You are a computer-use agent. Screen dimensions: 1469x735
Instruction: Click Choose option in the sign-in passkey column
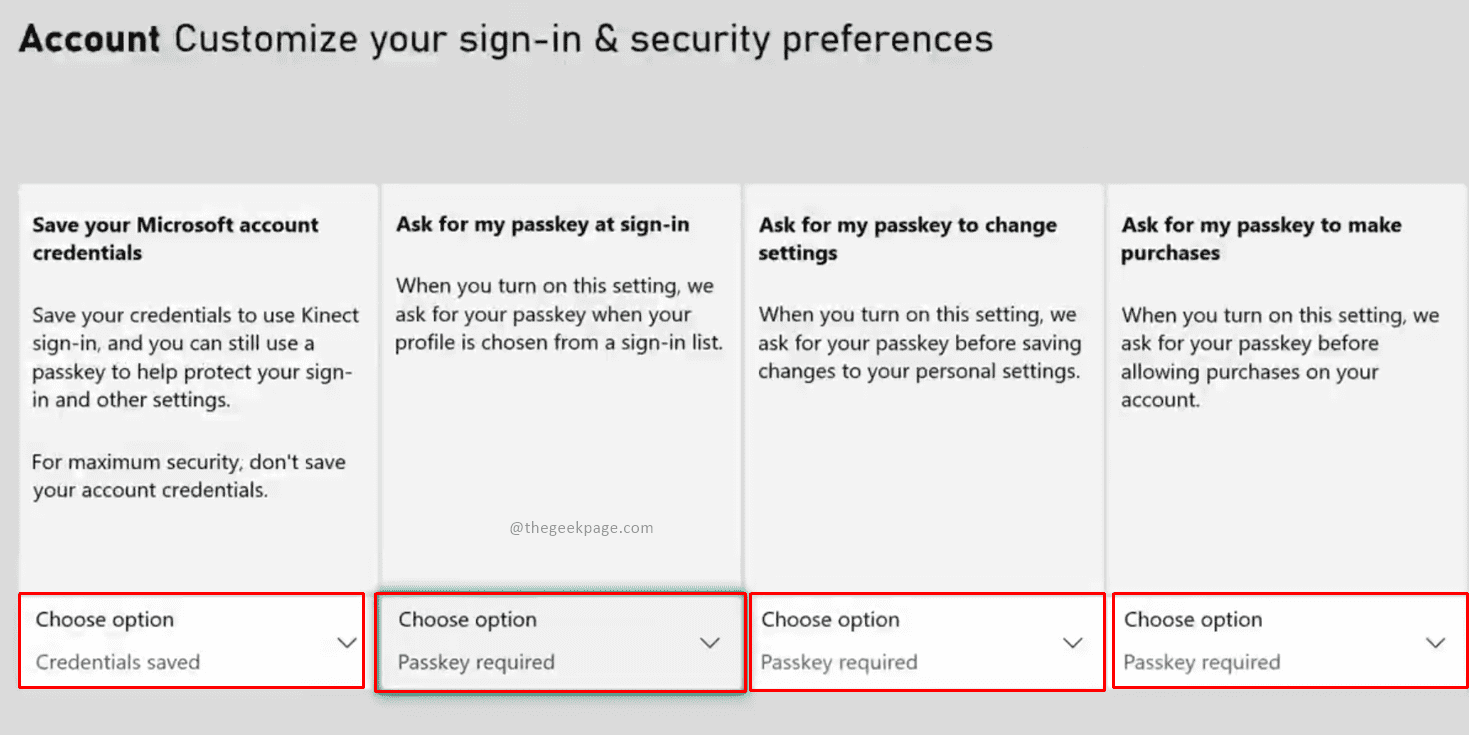coord(468,620)
